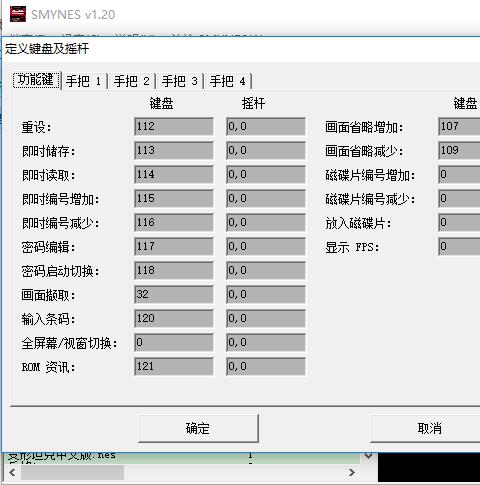Click the 即时编号减少 keyboard field showing 116
The image size is (480, 485).
click(174, 222)
